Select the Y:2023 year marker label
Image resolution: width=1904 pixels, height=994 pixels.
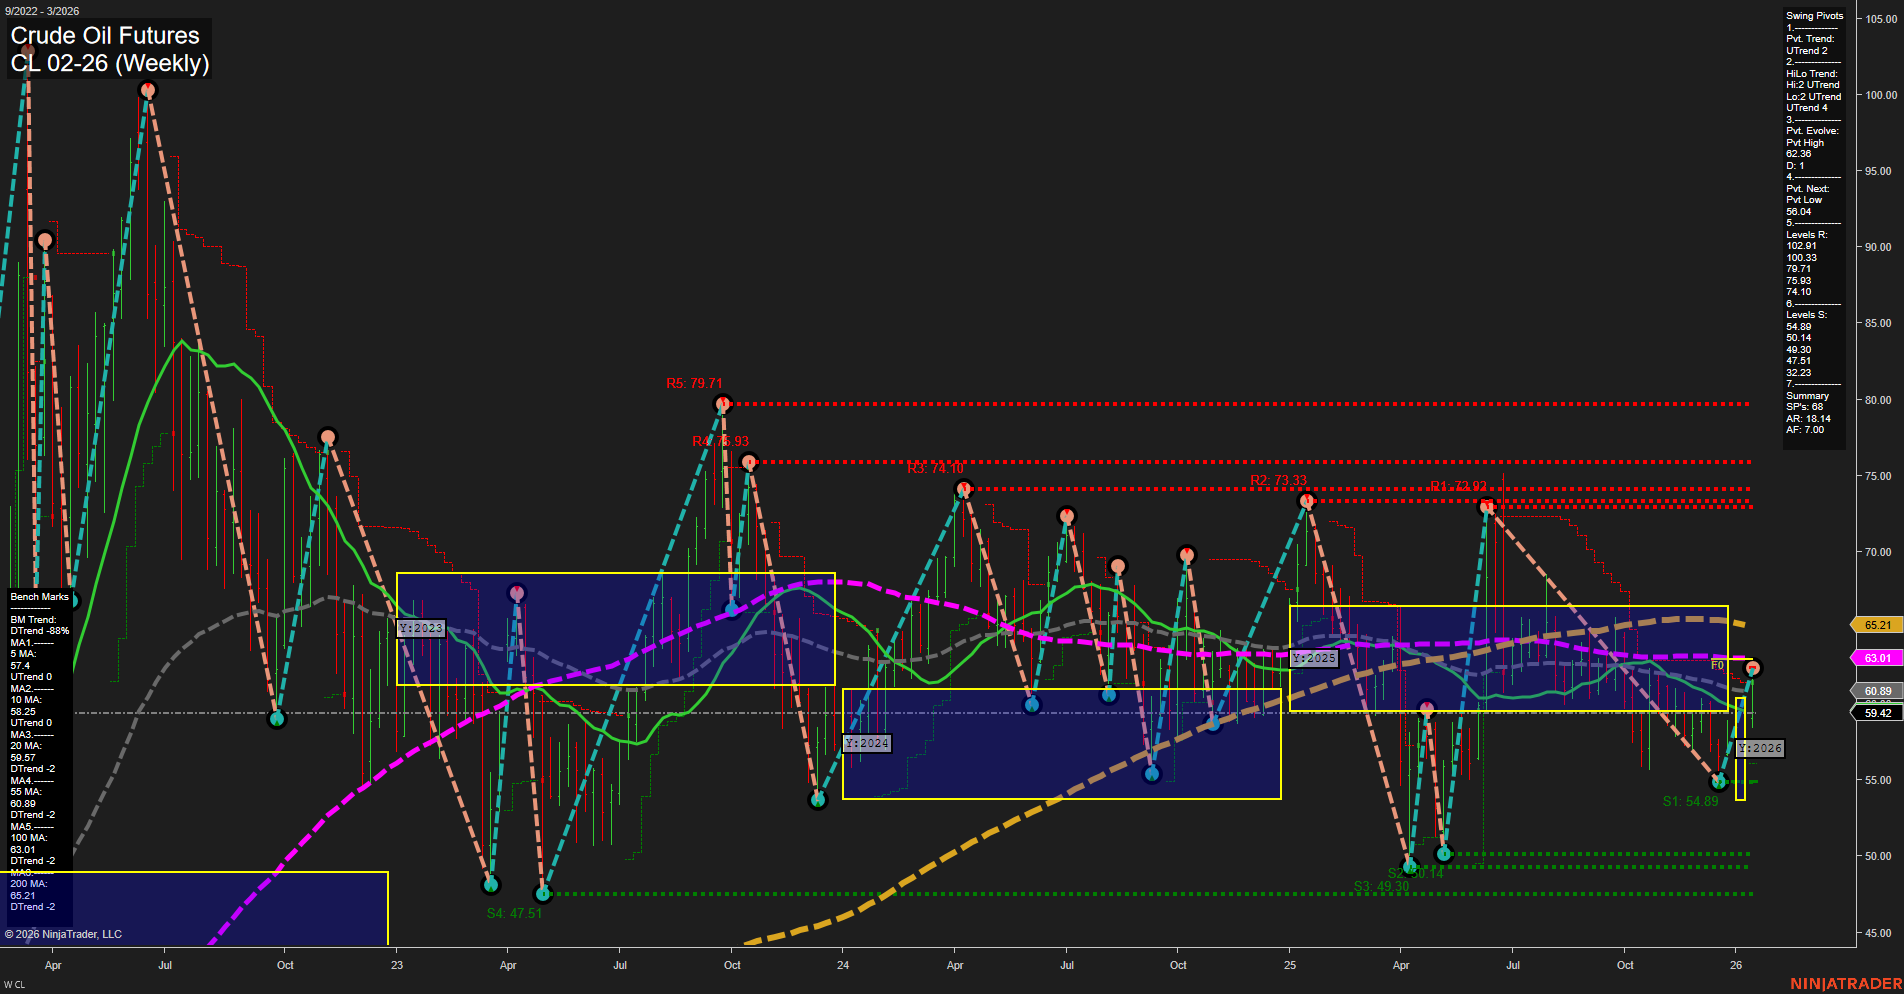(420, 627)
